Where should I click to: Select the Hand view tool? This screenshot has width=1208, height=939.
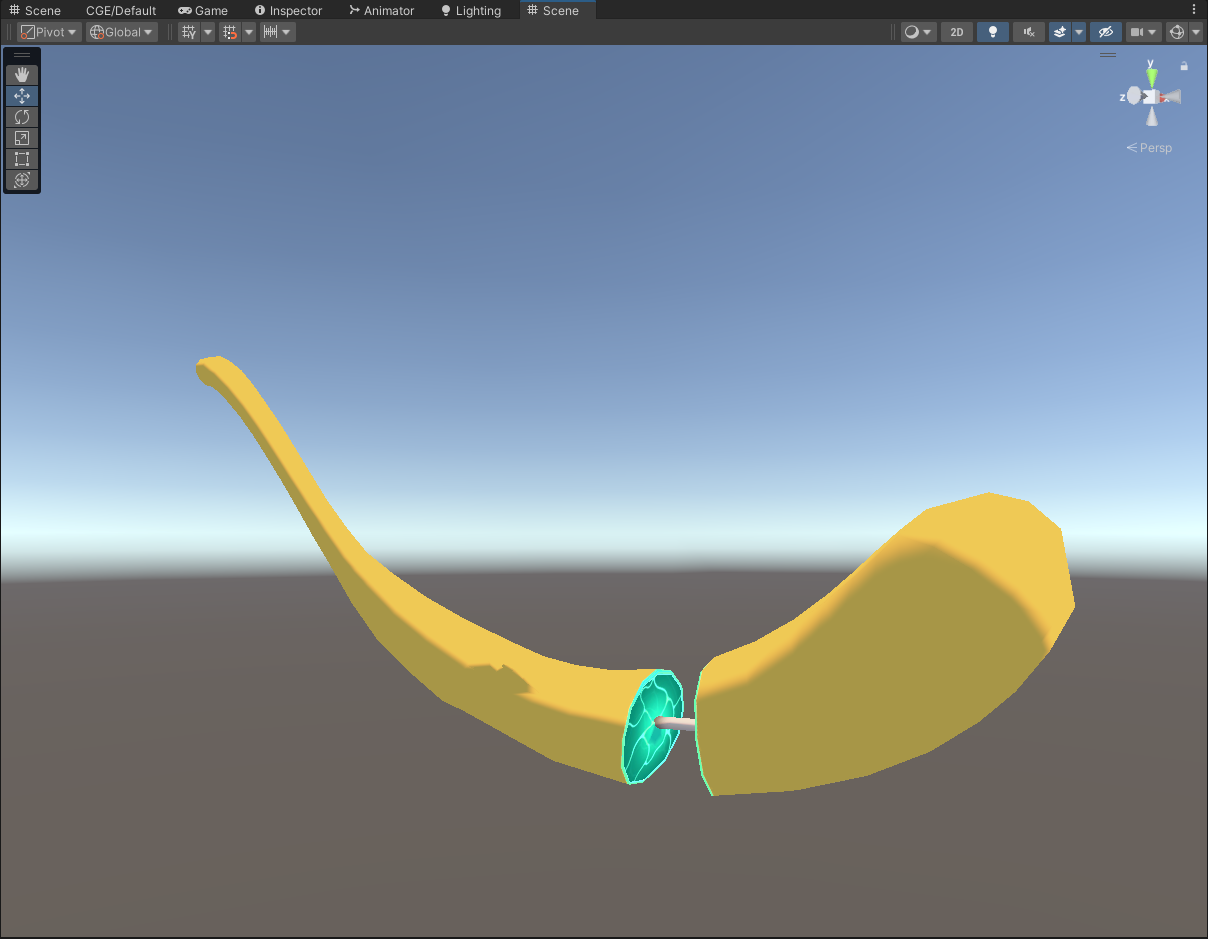22,75
